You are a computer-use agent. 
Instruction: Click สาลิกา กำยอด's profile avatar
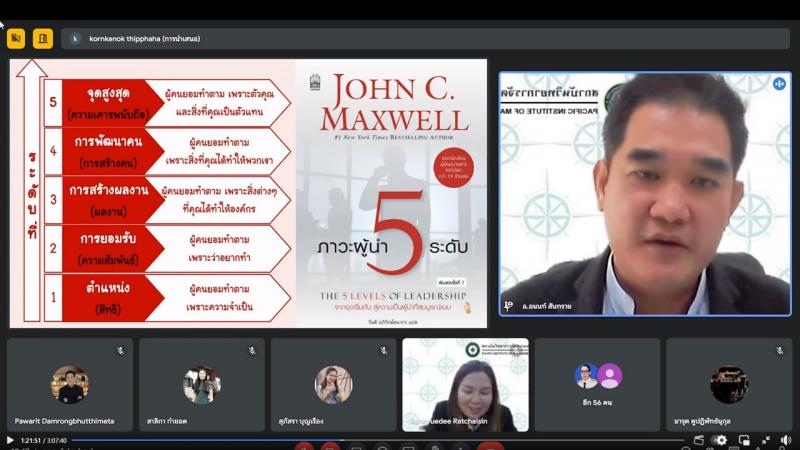click(x=202, y=385)
